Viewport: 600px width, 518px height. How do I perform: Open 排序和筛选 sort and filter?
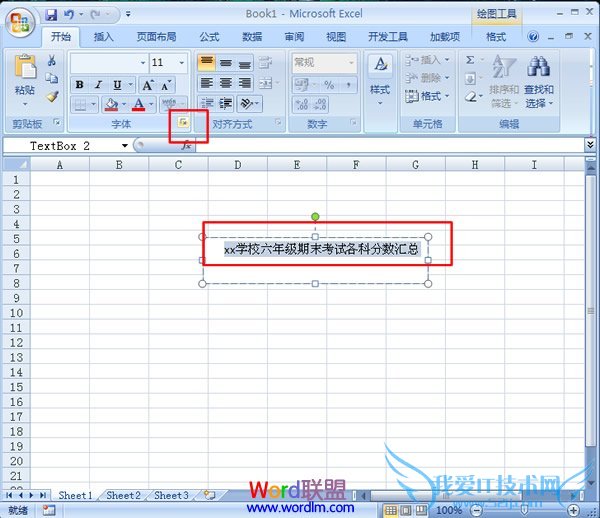click(504, 81)
